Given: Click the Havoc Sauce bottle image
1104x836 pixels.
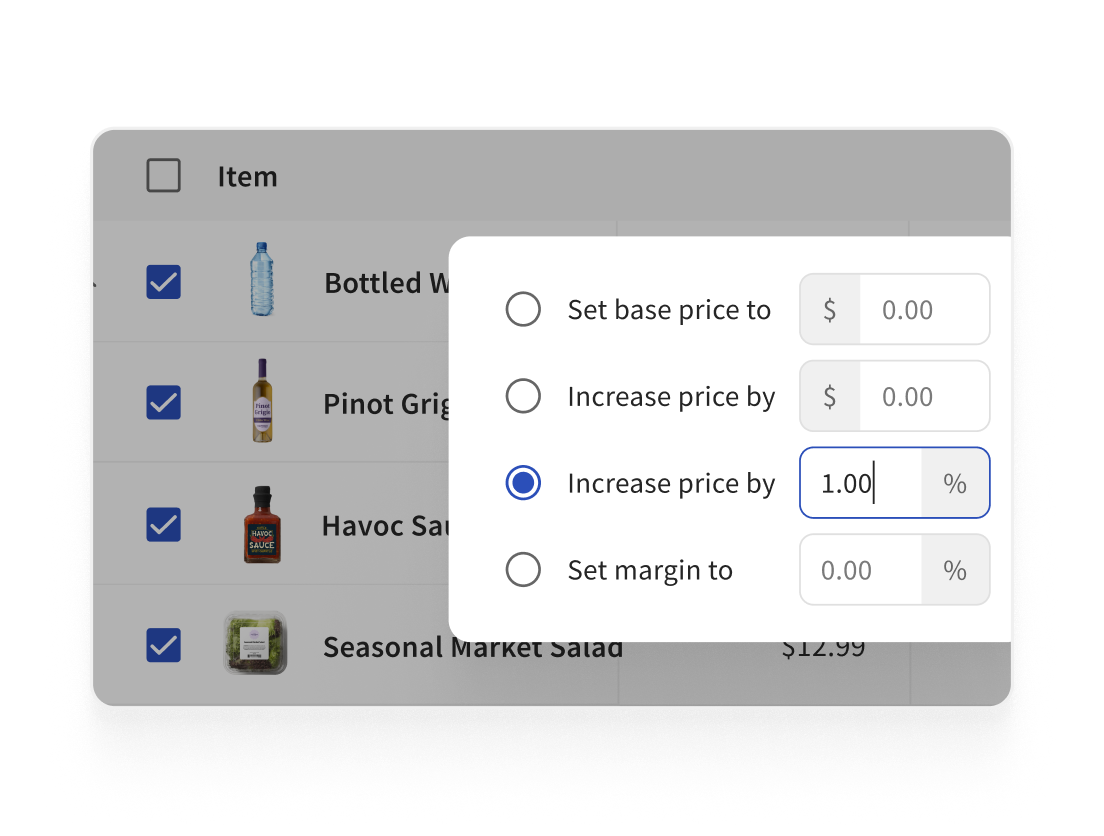Looking at the screenshot, I should point(262,525).
